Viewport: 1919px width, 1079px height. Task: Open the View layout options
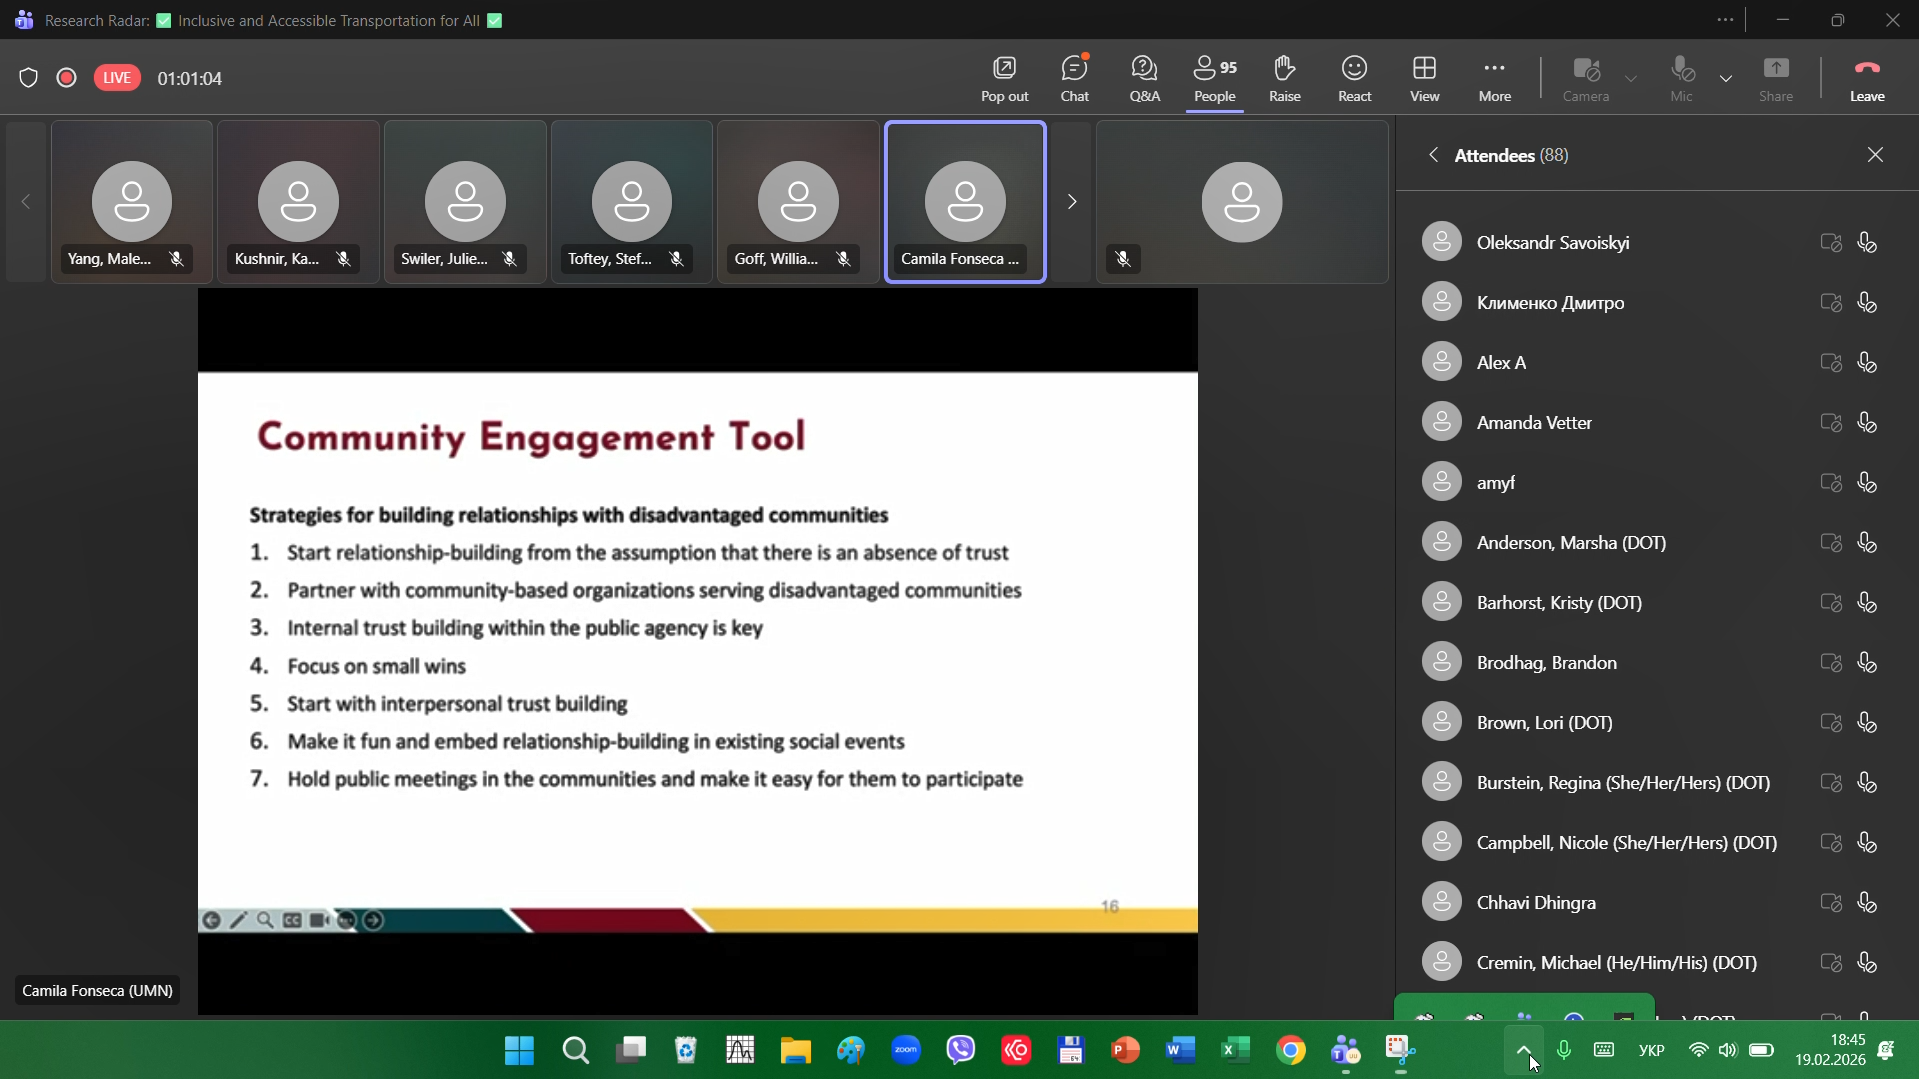[x=1424, y=78]
